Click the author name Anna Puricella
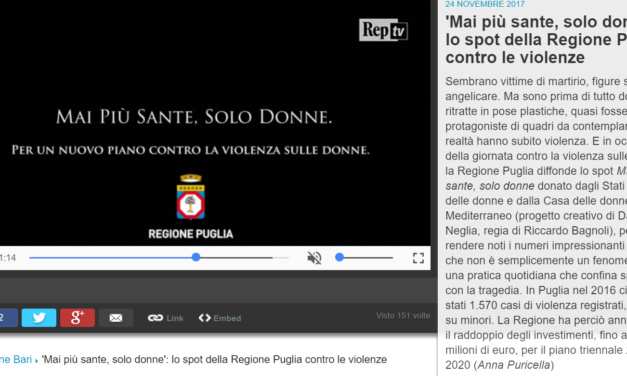Screen dimensions: 627x376 (x=514, y=365)
